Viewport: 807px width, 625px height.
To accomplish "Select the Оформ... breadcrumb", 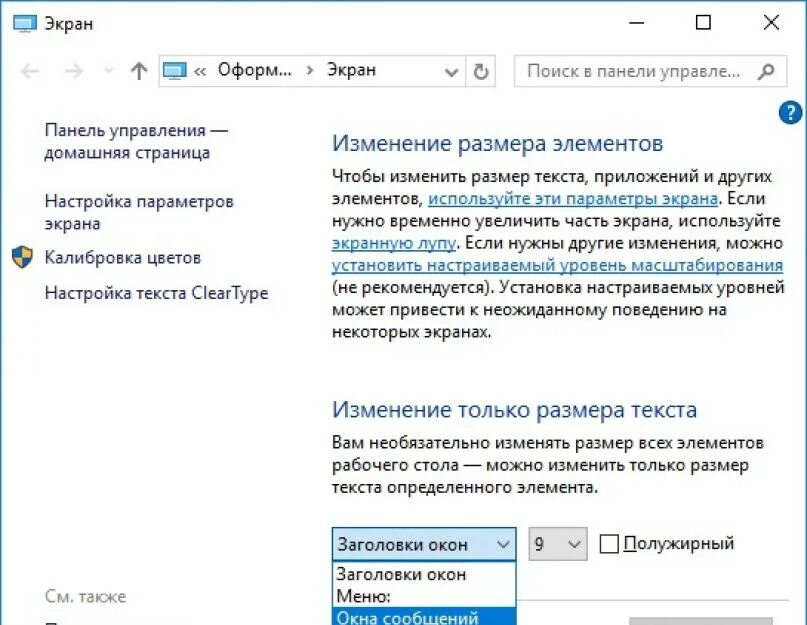I will (254, 70).
